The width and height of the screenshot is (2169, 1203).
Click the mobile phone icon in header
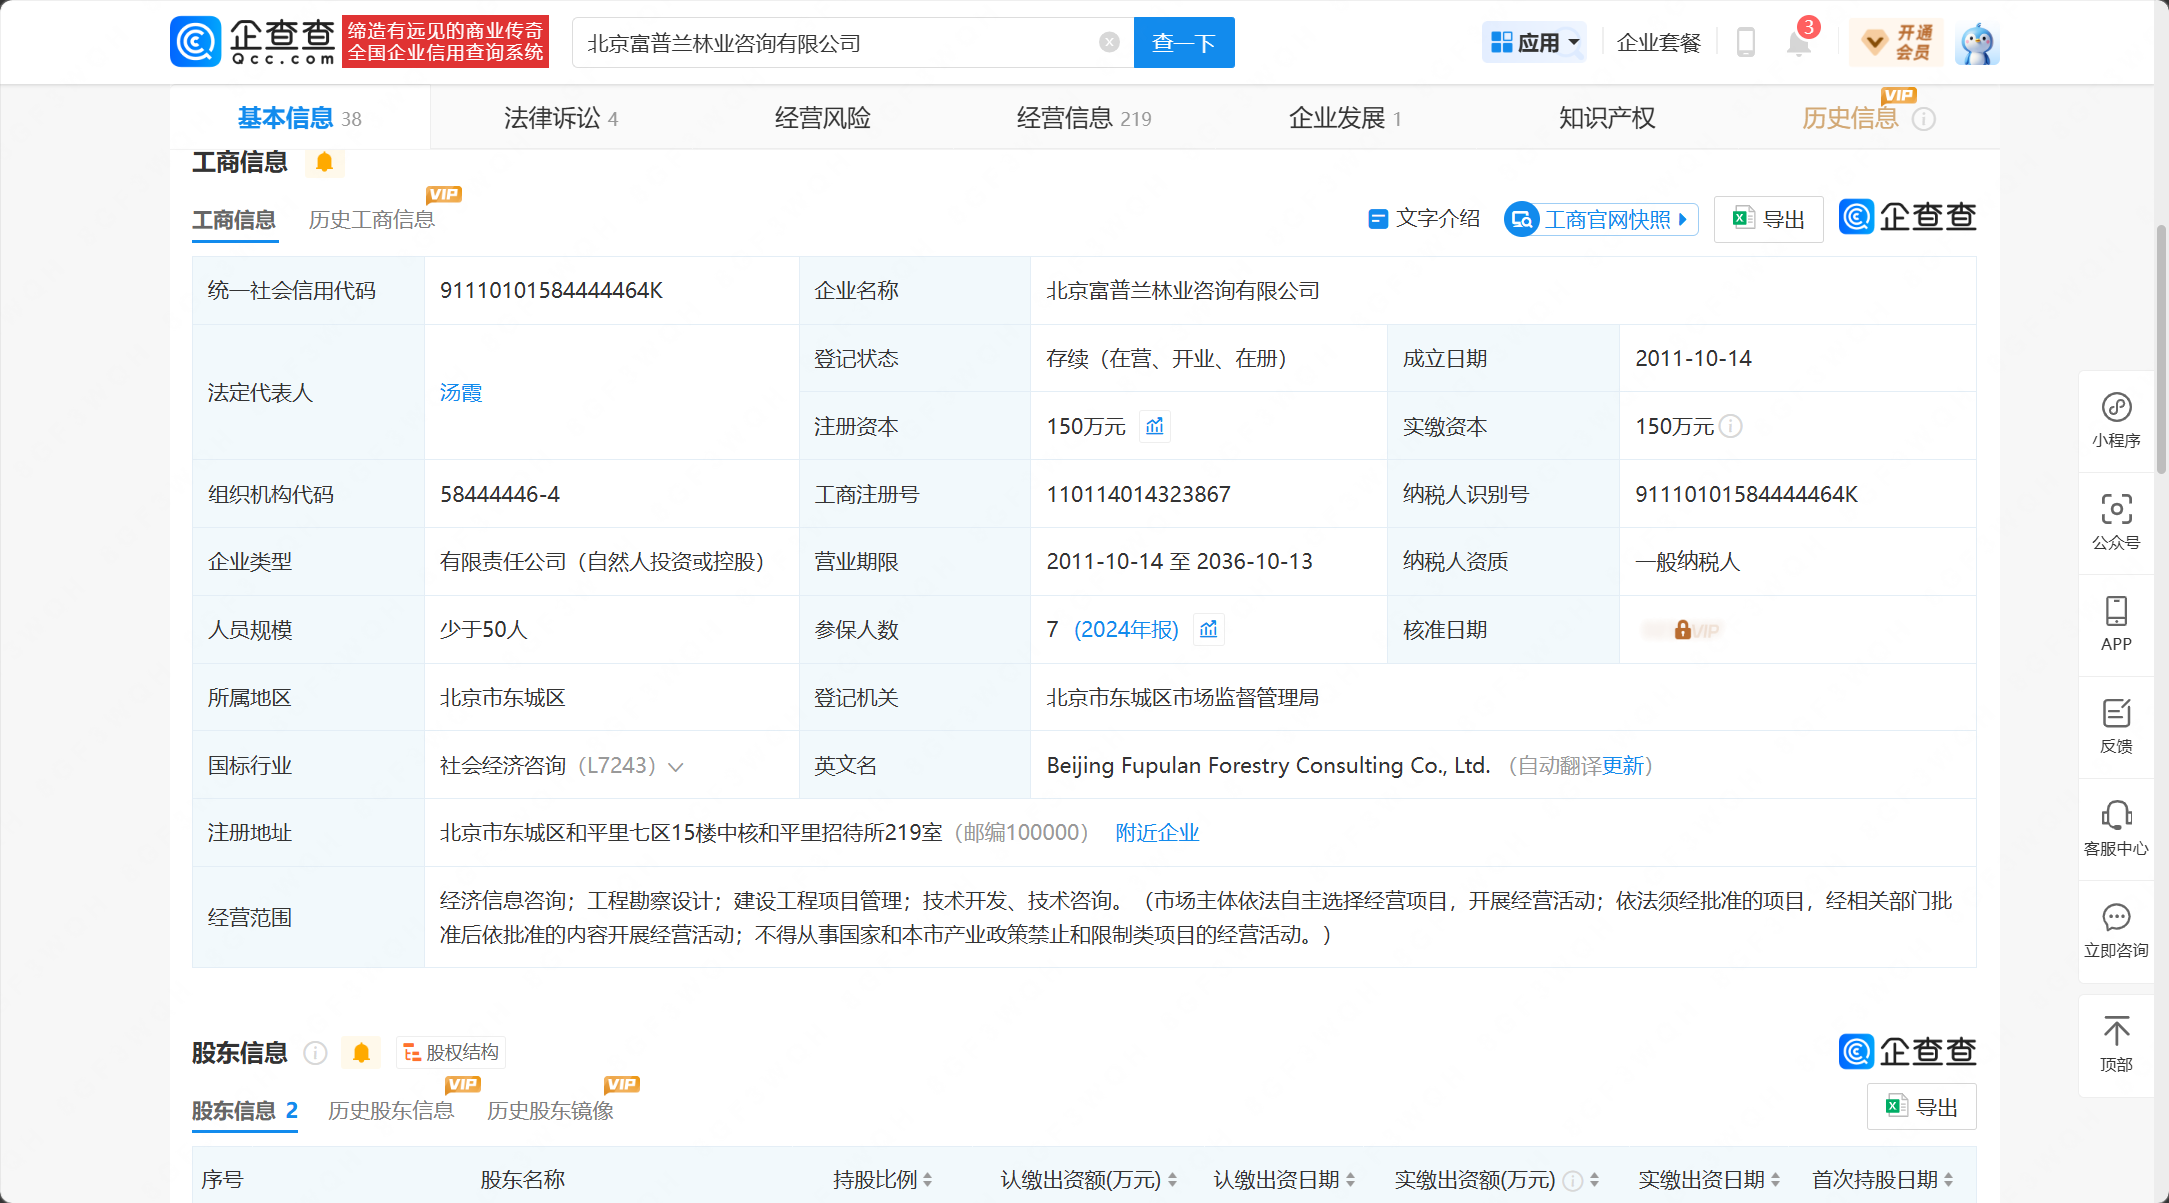[x=1746, y=43]
